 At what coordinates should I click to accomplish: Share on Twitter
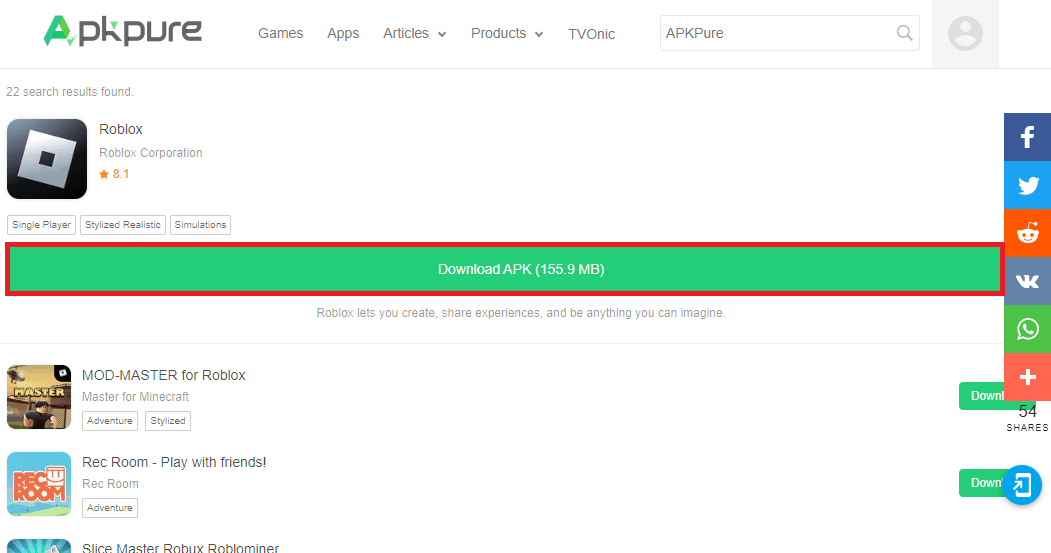click(x=1028, y=185)
